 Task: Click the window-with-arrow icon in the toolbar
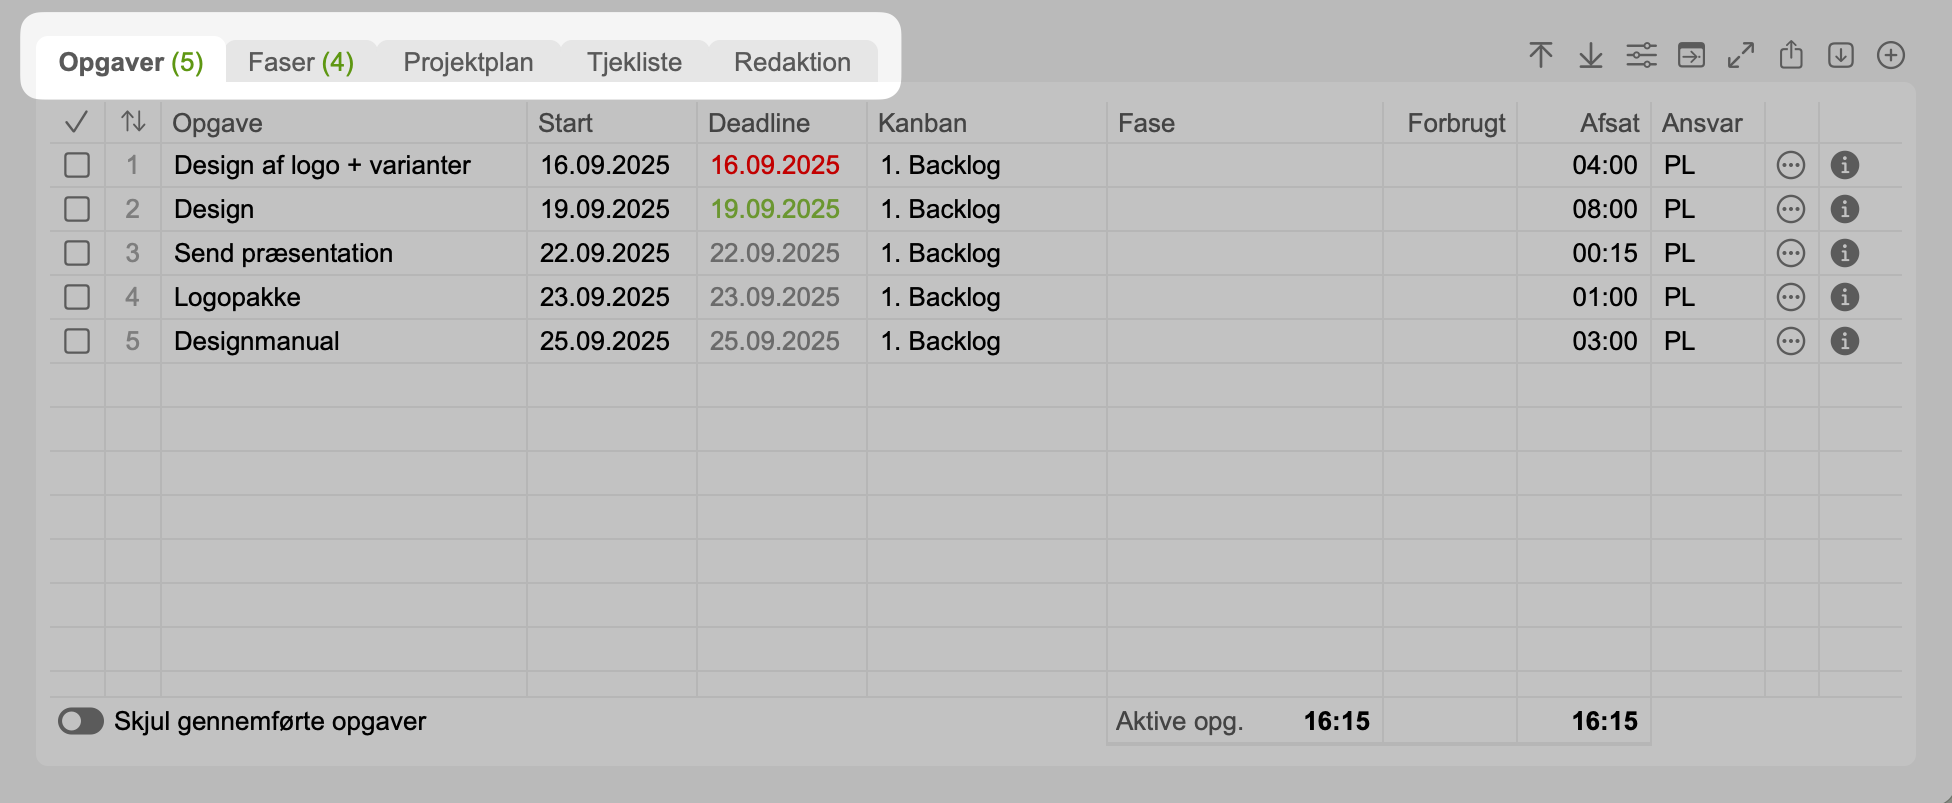click(x=1691, y=56)
